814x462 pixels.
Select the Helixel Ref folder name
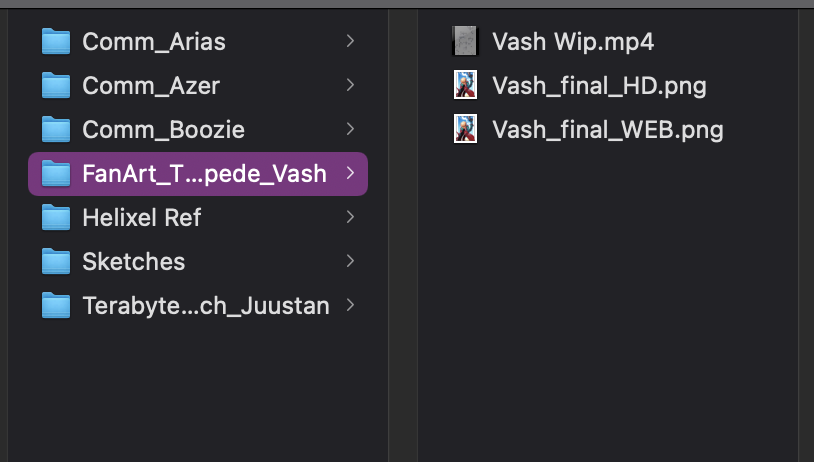[142, 218]
